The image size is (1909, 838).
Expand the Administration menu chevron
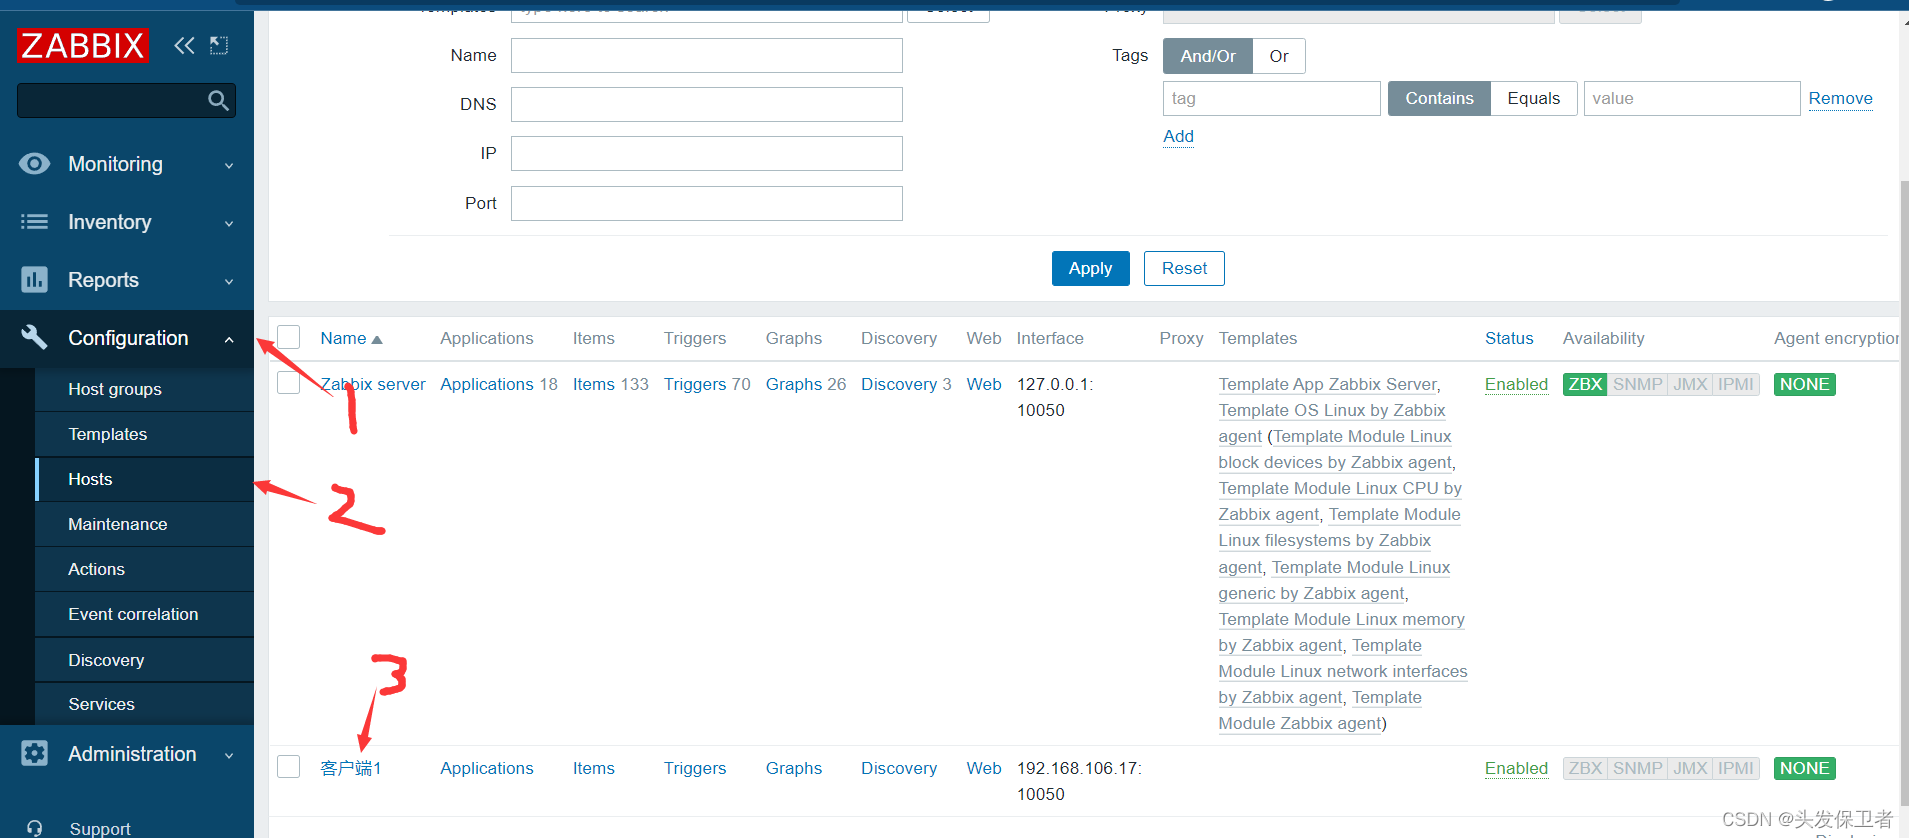229,756
